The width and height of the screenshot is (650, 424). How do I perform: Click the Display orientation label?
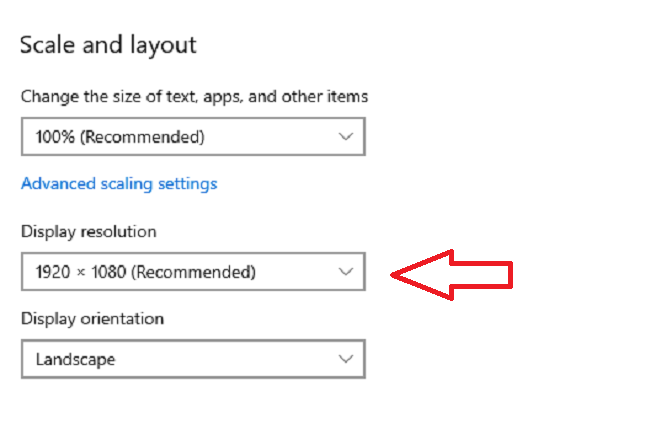[92, 318]
